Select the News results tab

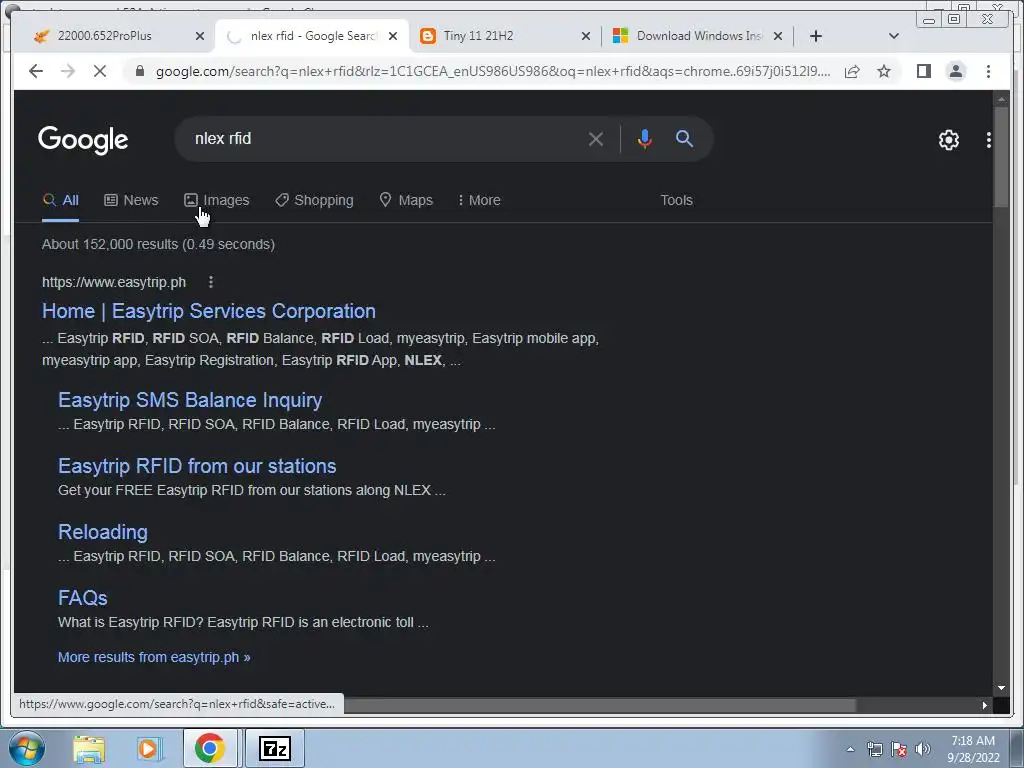(x=131, y=200)
